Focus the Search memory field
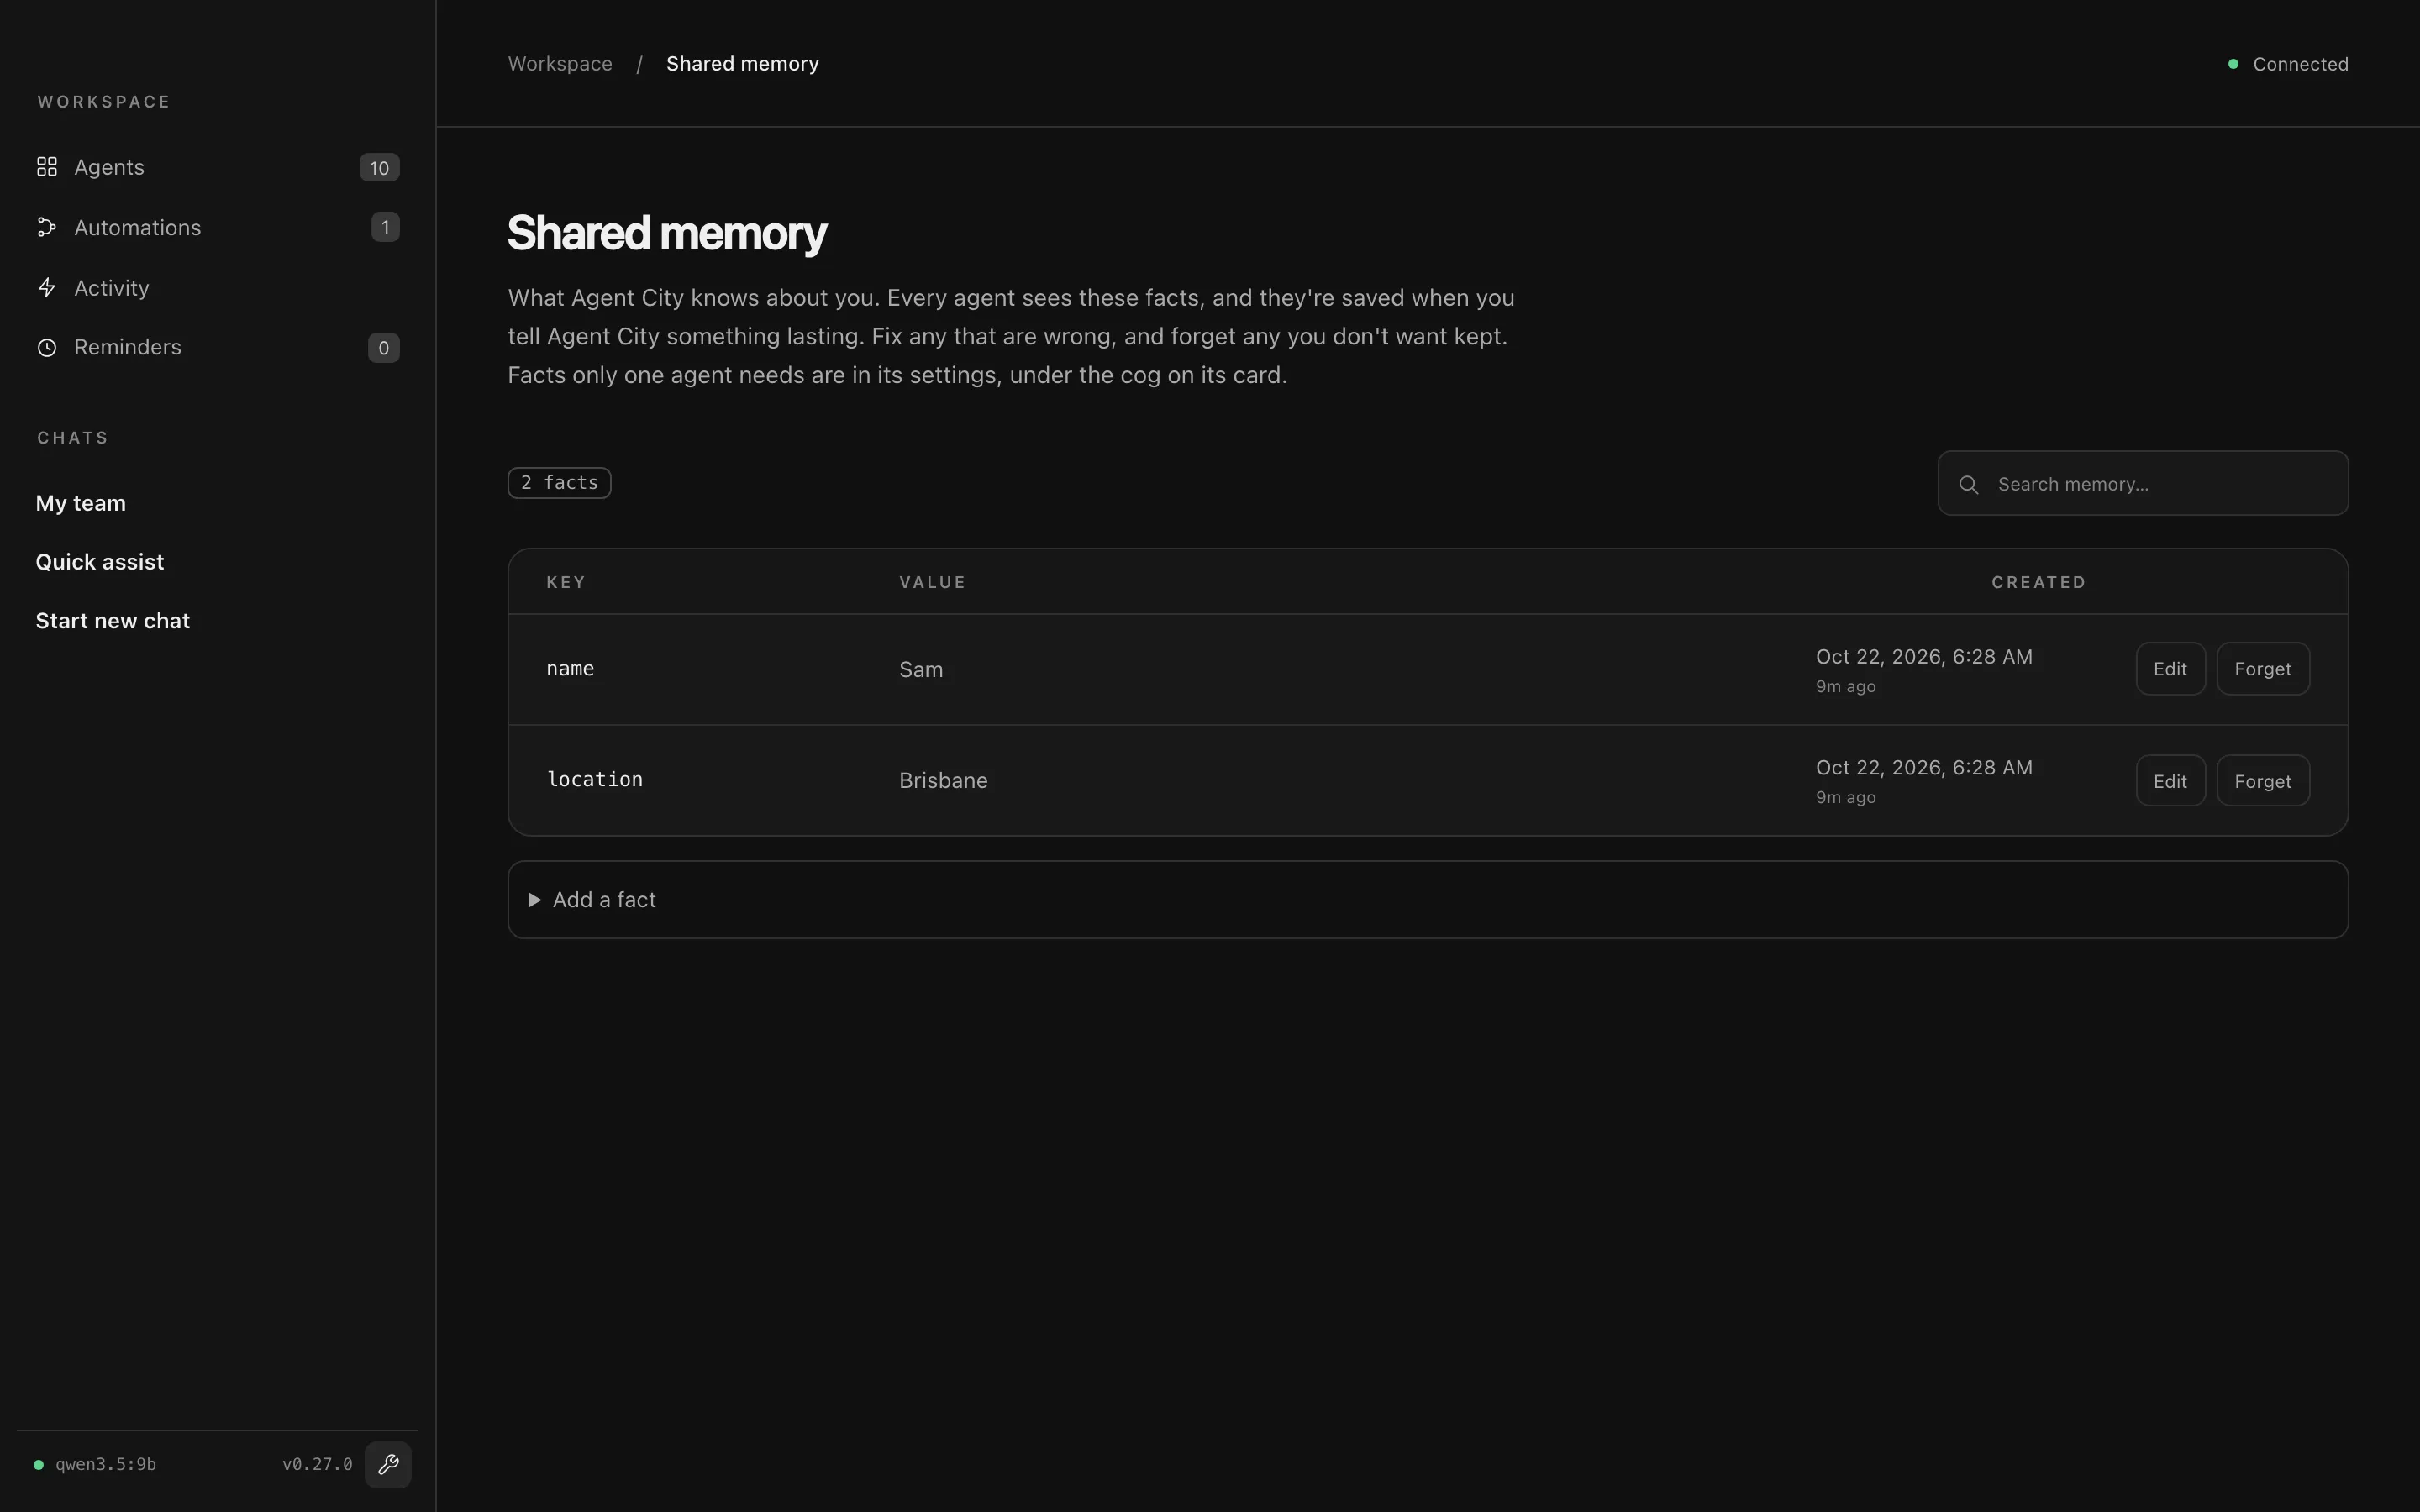This screenshot has width=2420, height=1512. 2142,483
